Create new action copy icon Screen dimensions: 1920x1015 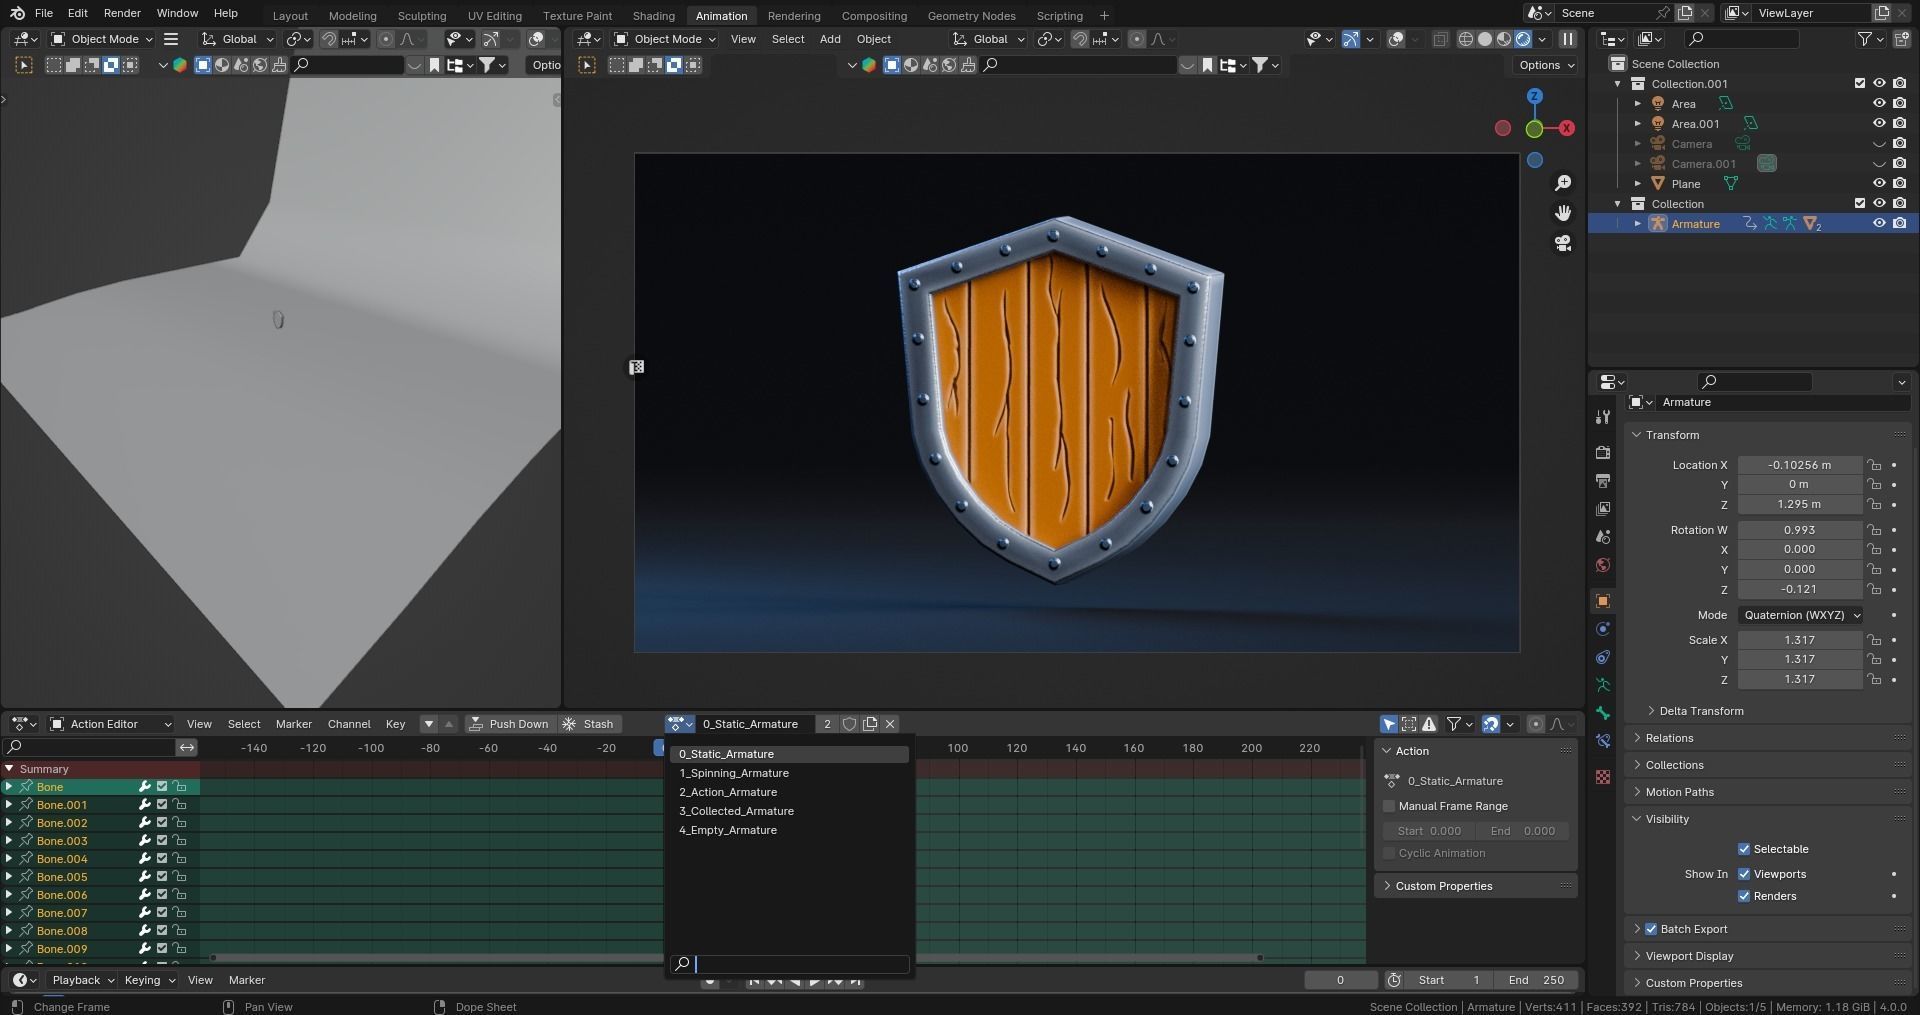tap(870, 724)
